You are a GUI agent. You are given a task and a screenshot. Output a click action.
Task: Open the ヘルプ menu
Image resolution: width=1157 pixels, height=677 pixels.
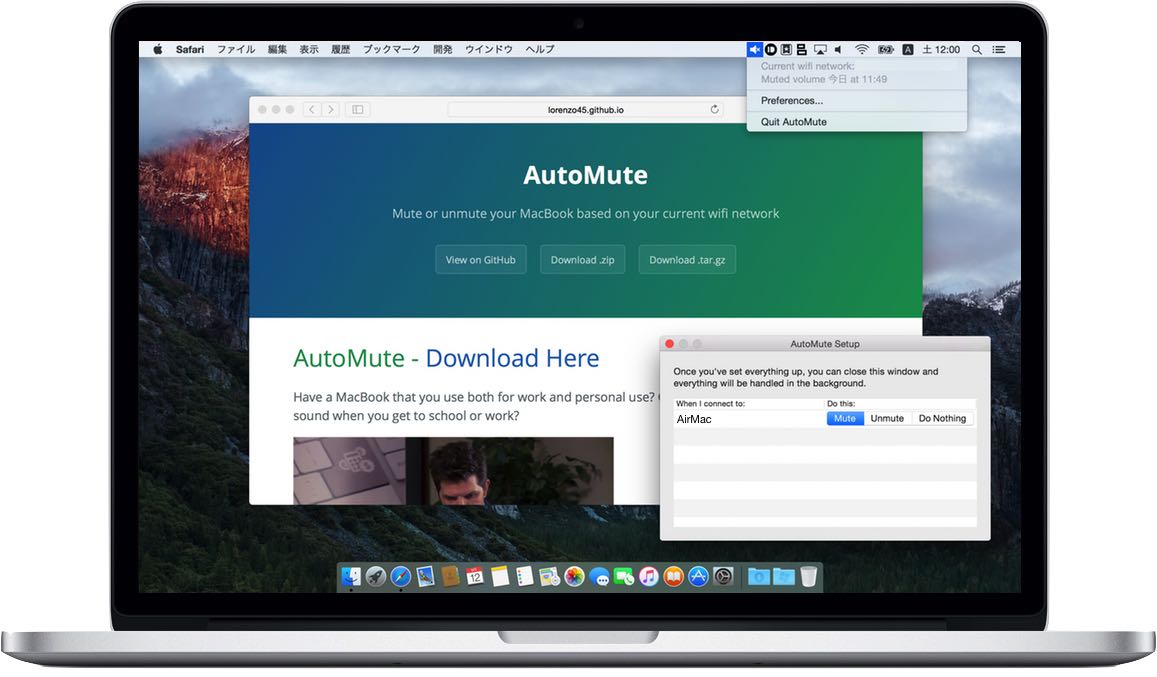click(539, 49)
